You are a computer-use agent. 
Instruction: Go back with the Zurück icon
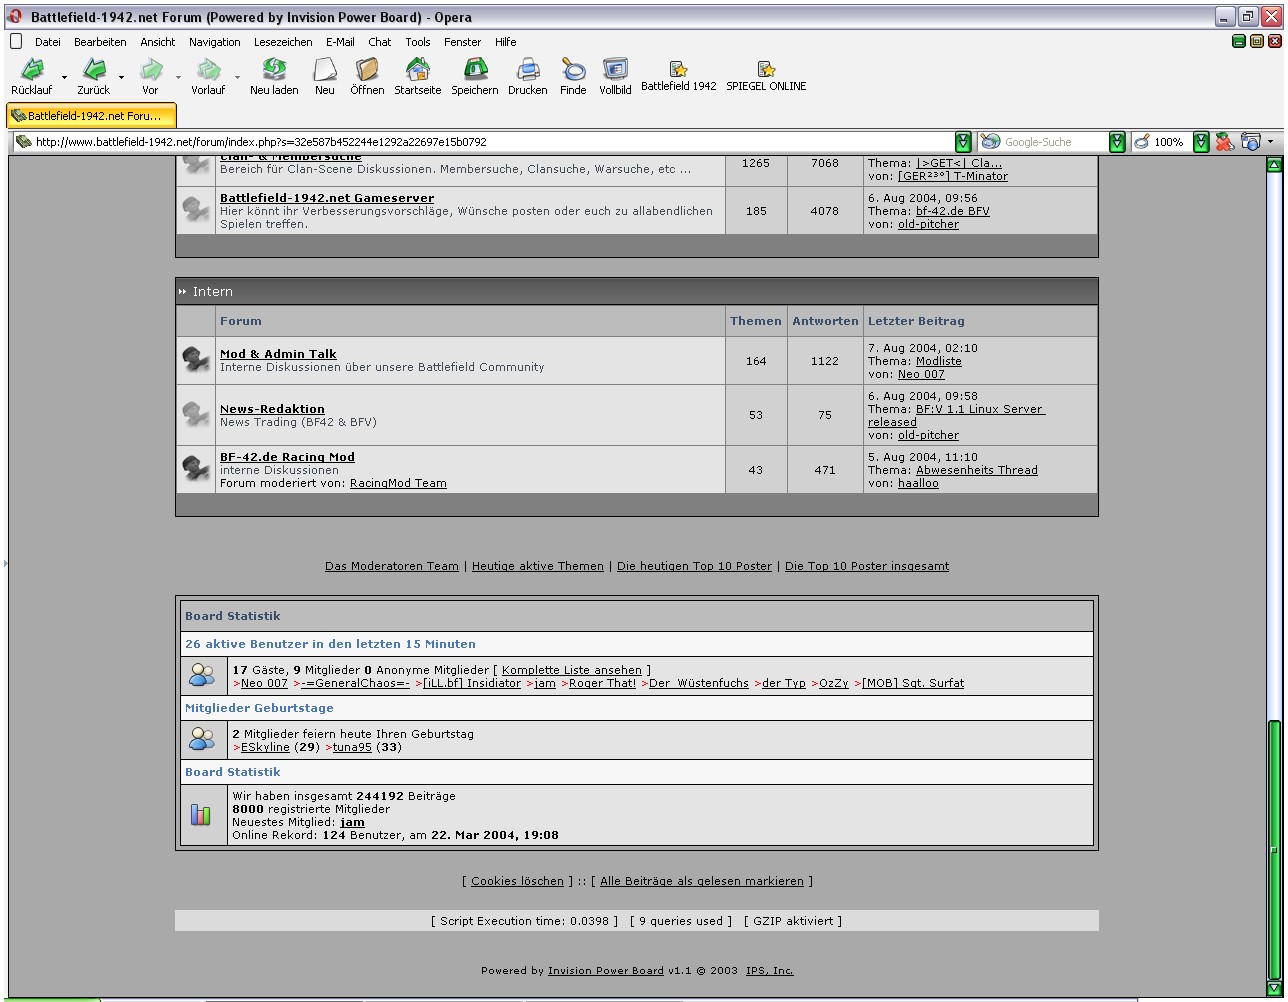[94, 69]
